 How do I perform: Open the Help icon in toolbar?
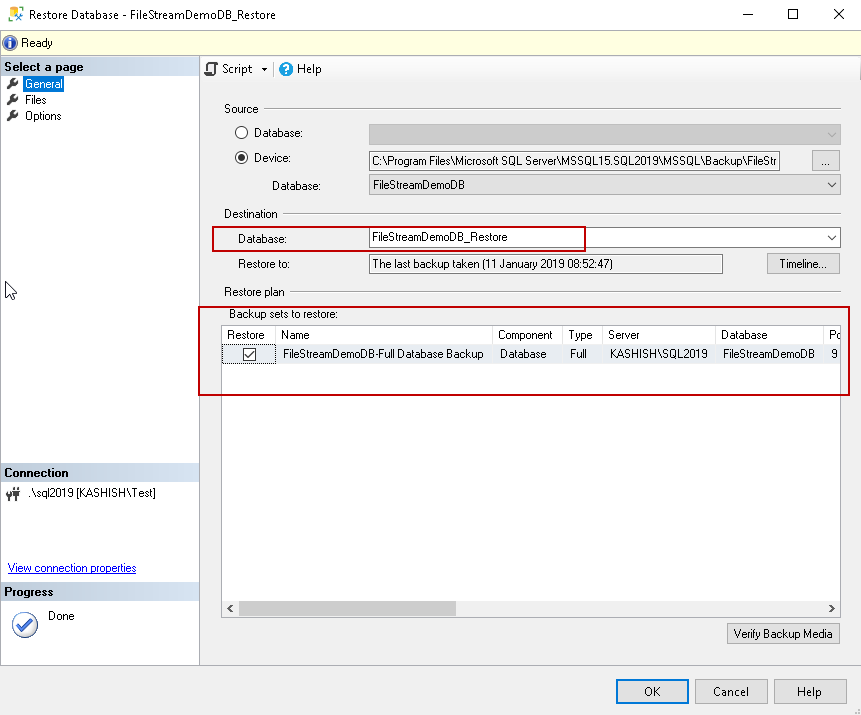[286, 69]
